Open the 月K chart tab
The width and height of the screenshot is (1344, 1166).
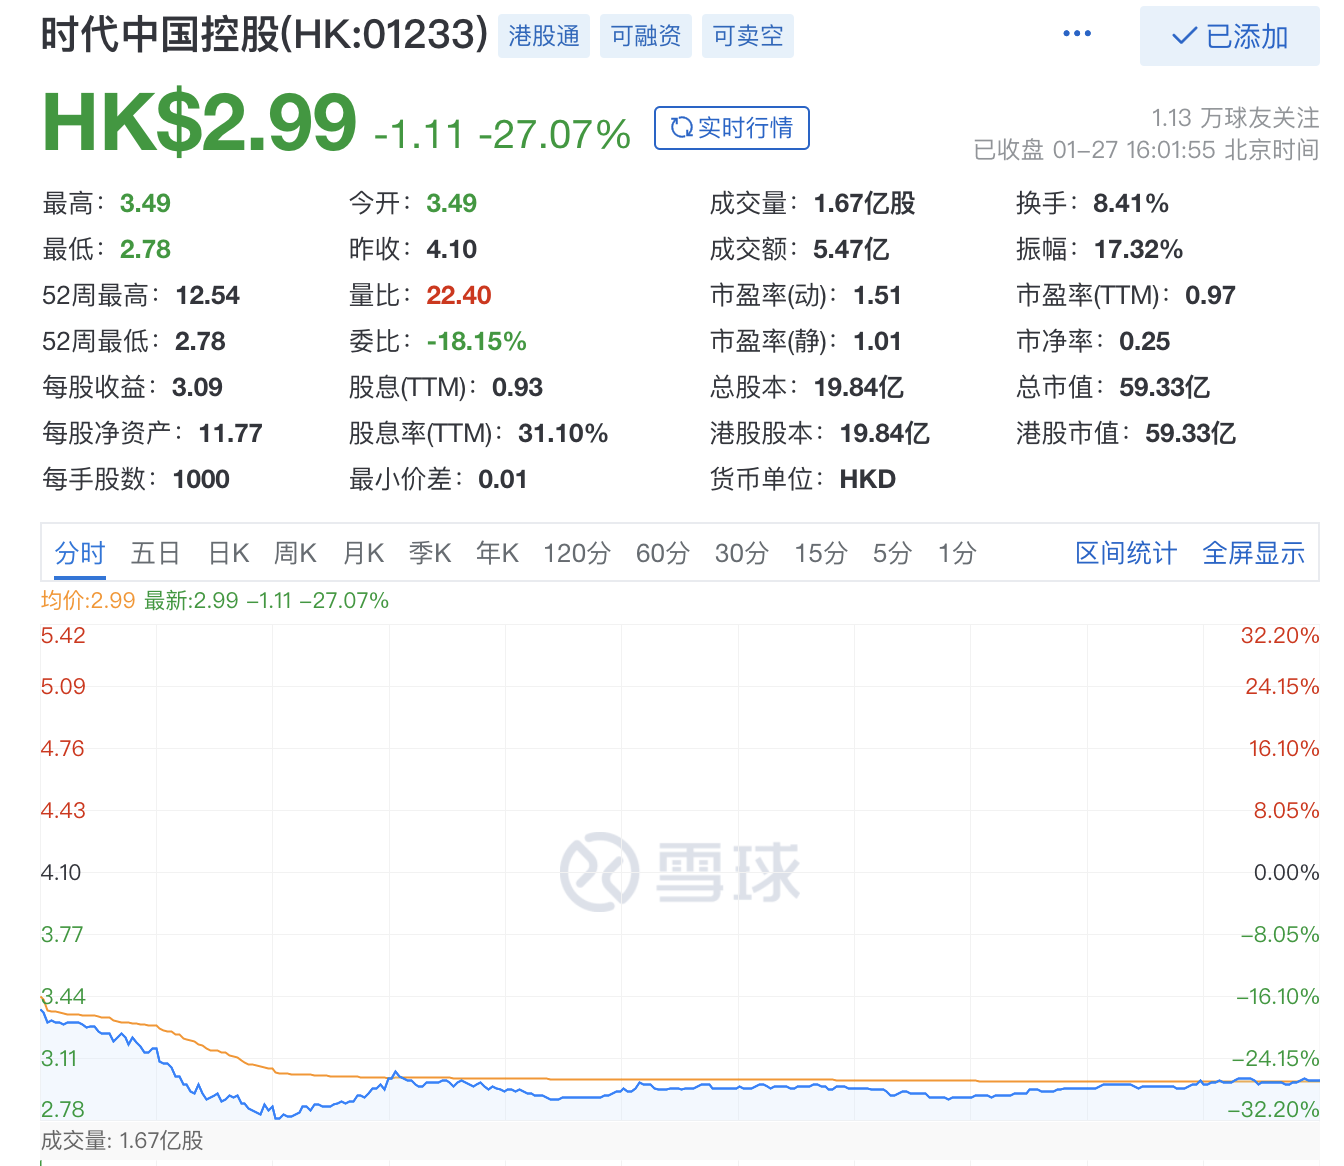363,553
